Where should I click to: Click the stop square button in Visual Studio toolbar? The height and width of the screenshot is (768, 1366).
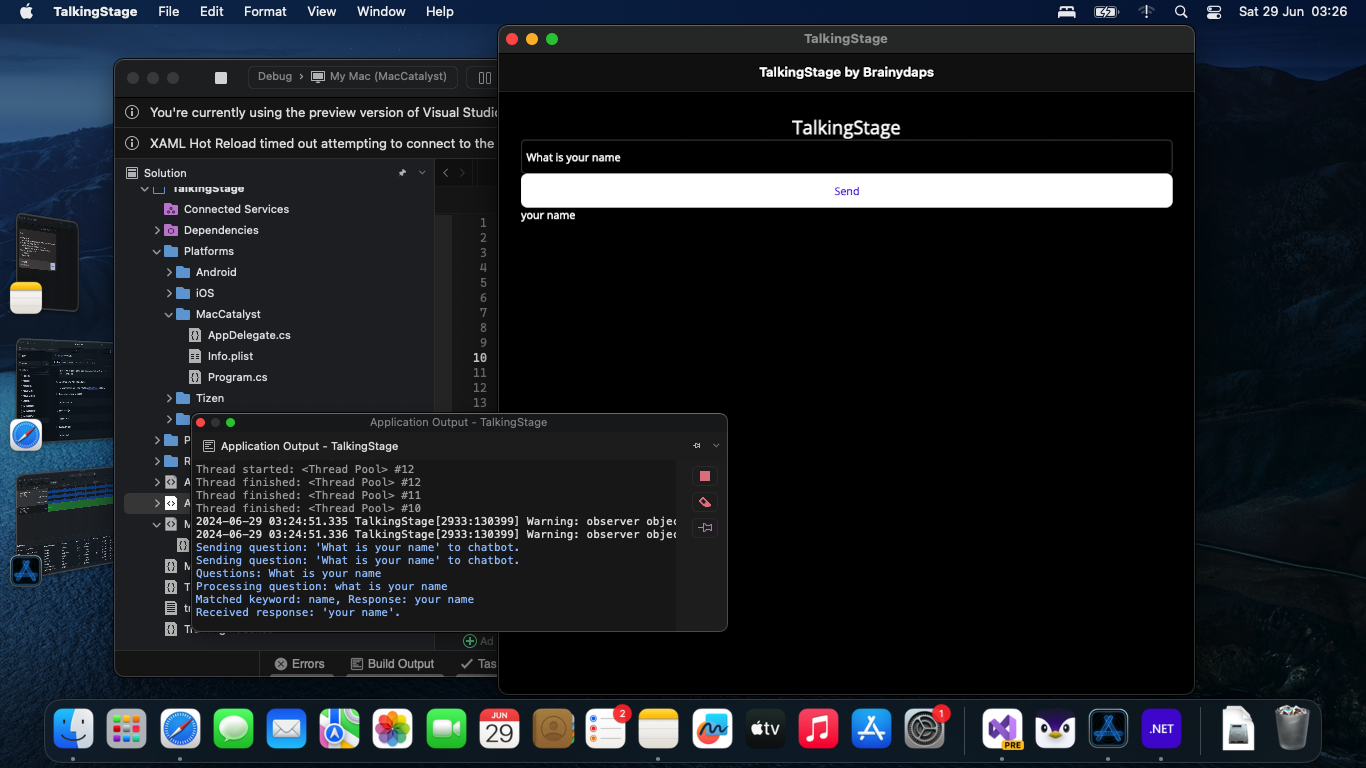(x=221, y=78)
